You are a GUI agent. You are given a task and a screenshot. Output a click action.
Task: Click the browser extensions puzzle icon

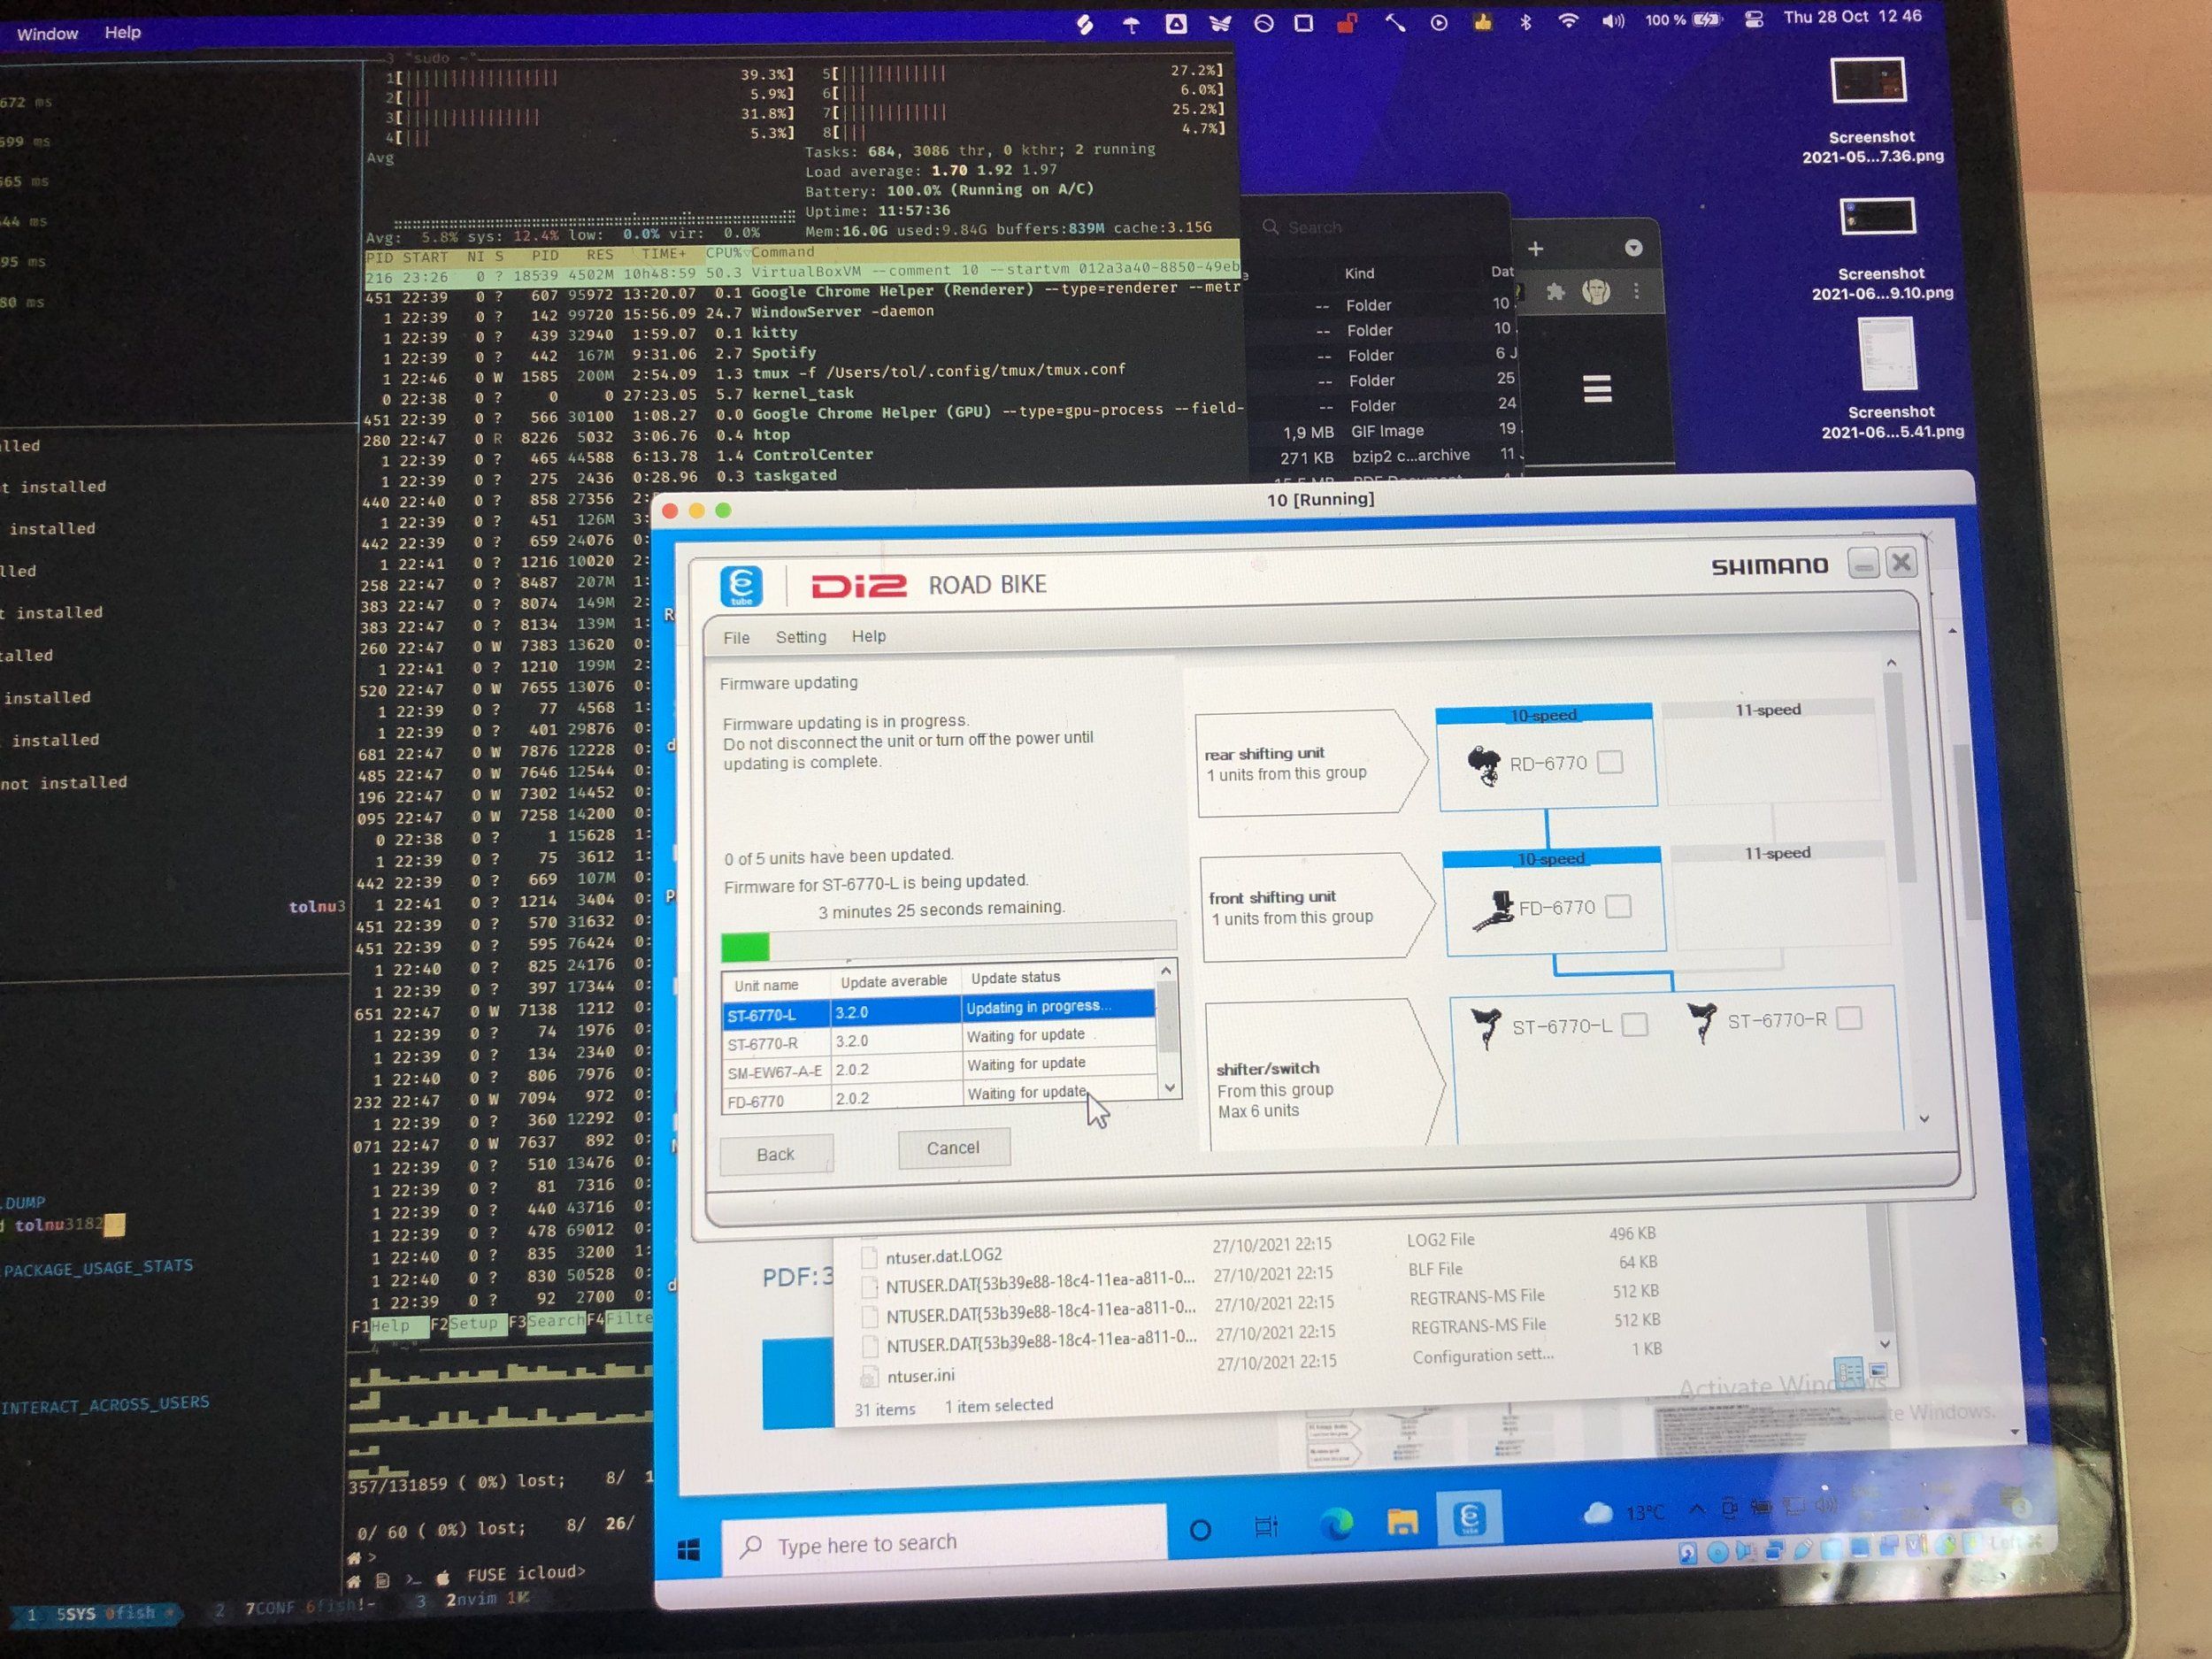[x=1556, y=292]
